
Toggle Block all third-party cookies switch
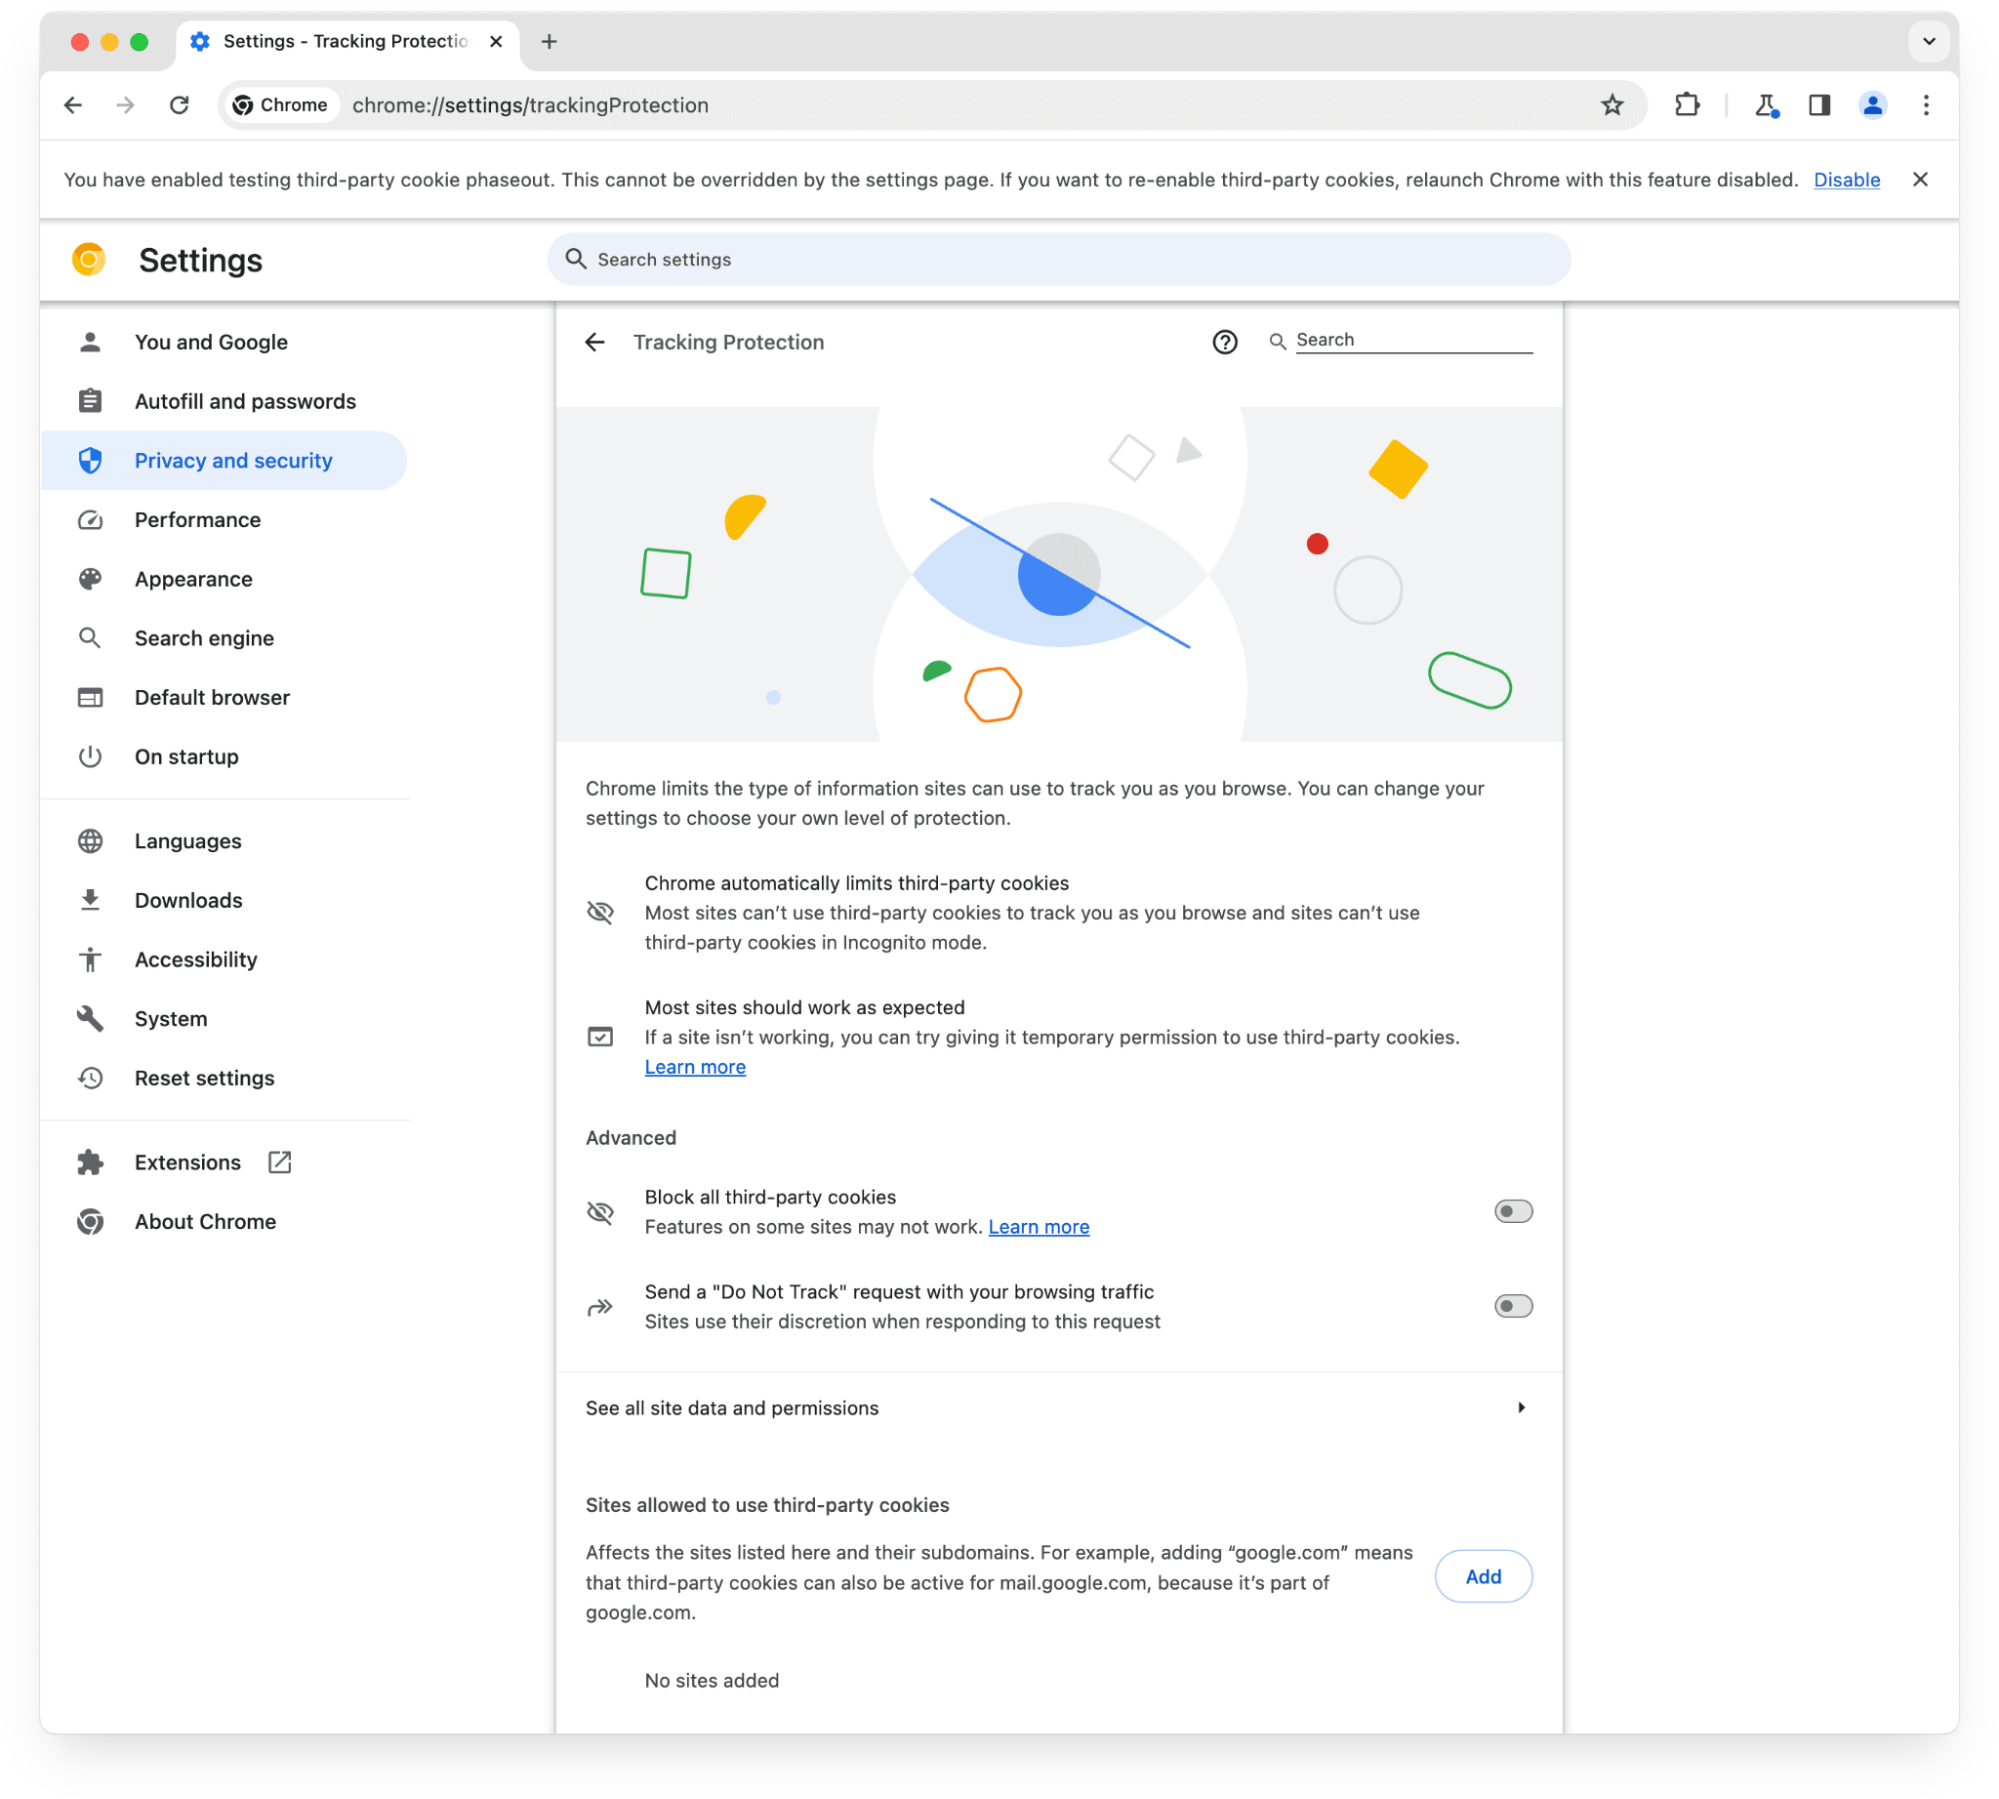click(x=1511, y=1210)
